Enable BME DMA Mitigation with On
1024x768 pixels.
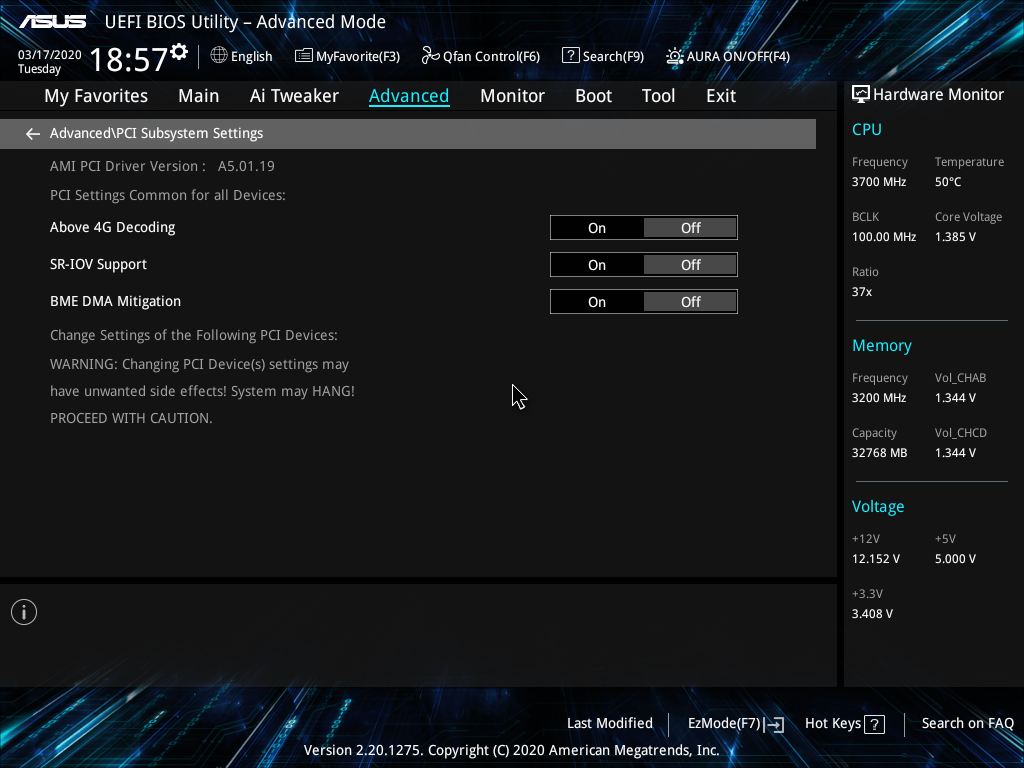click(597, 302)
